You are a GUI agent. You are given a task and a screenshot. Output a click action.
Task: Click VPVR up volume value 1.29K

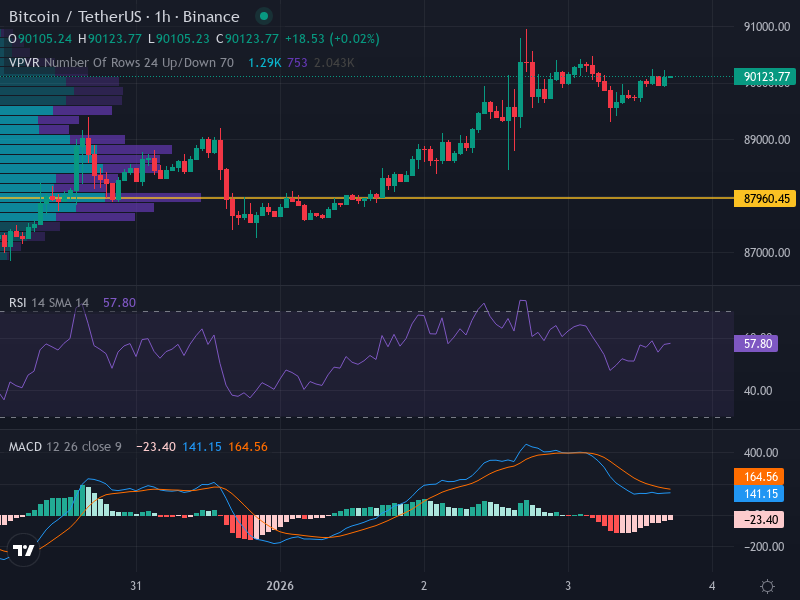coord(264,62)
